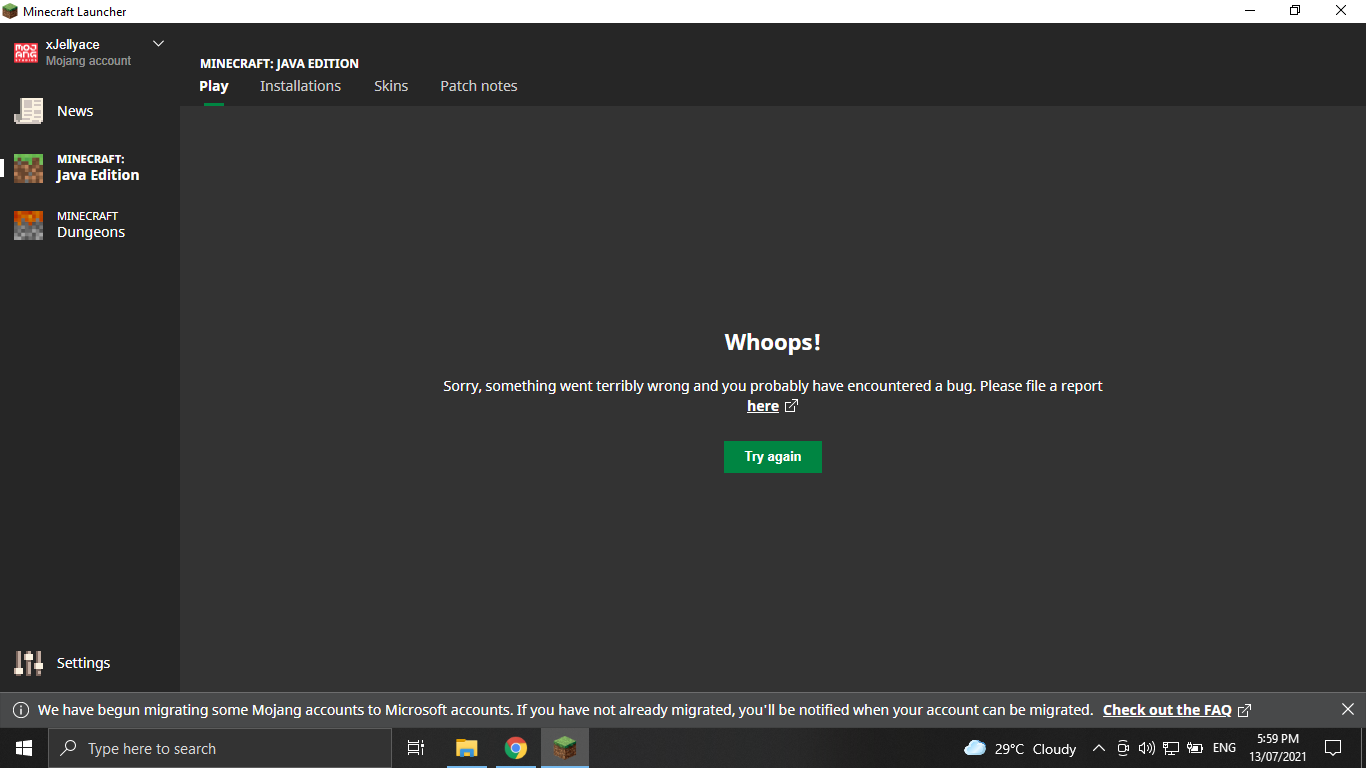The width and height of the screenshot is (1366, 768).
Task: Click the migration notice text in the banner
Action: coord(565,710)
